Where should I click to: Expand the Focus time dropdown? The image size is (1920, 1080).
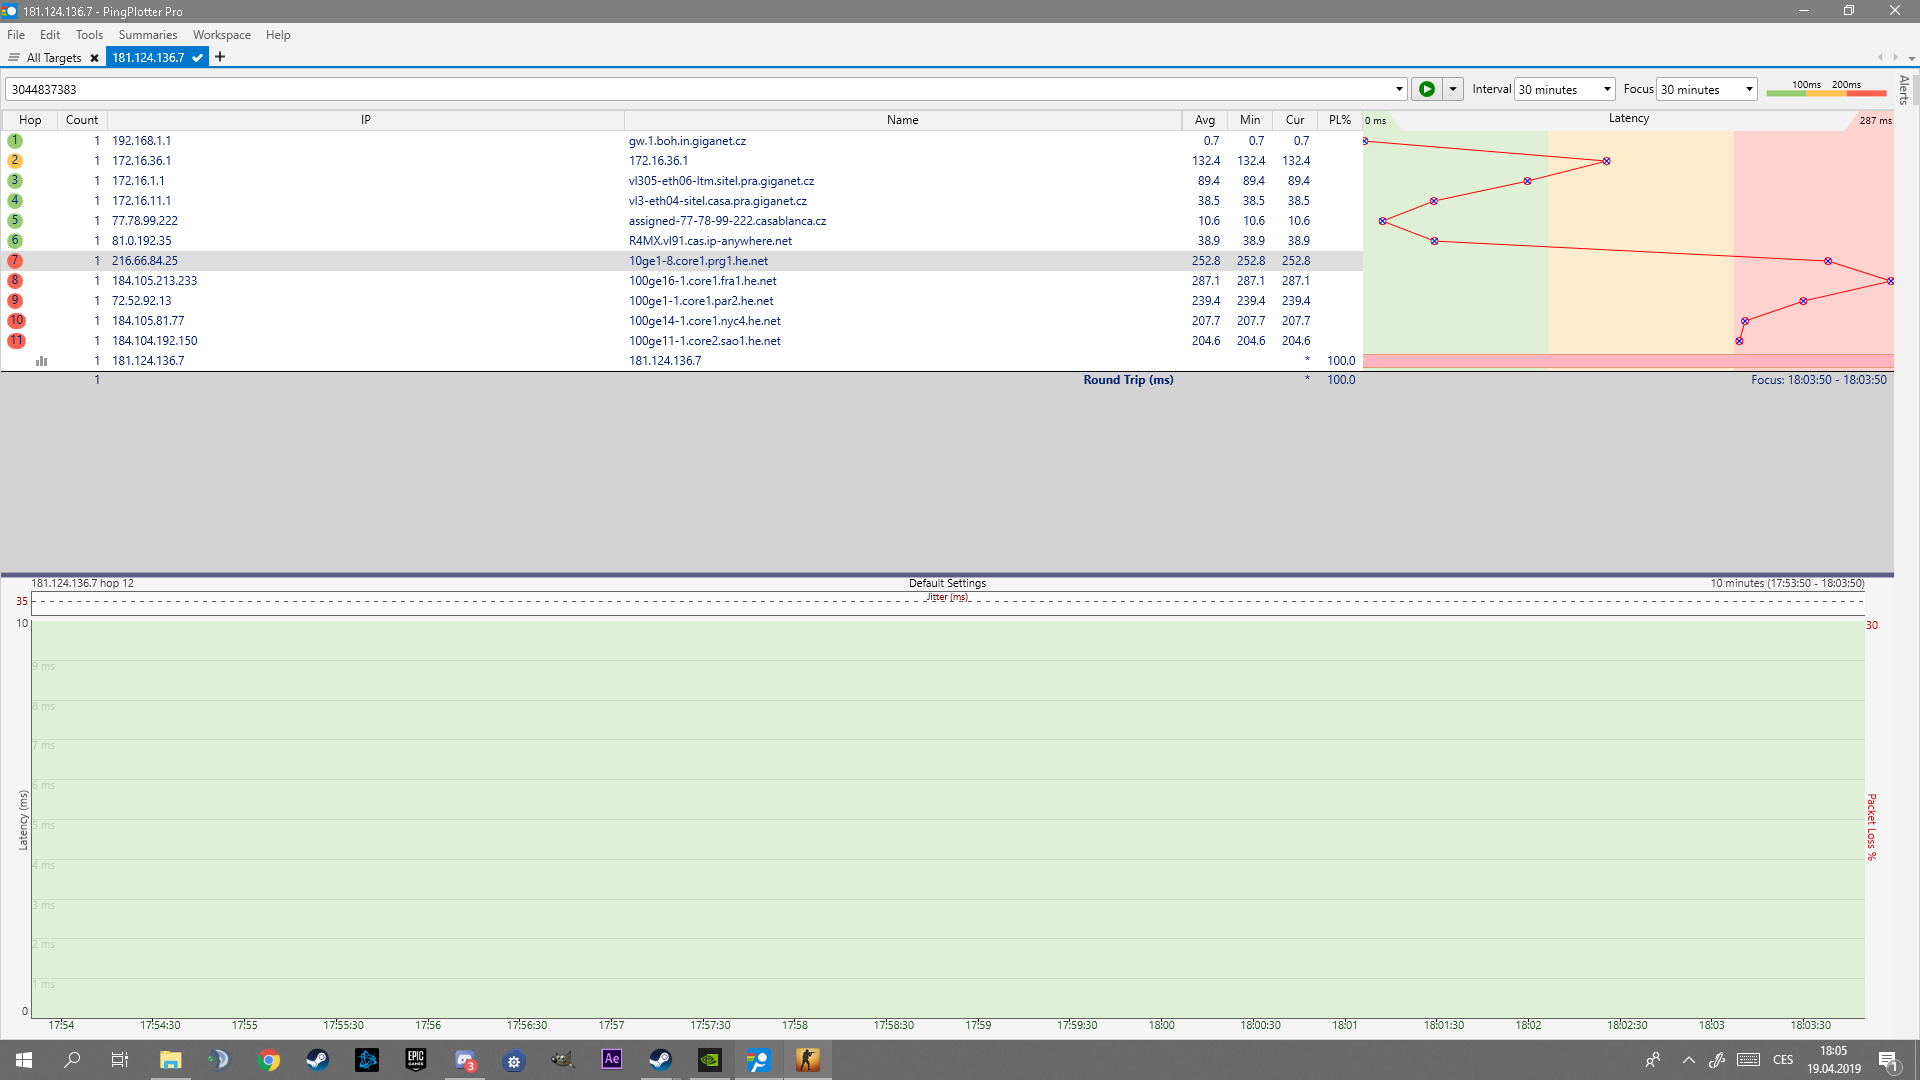[x=1748, y=89]
